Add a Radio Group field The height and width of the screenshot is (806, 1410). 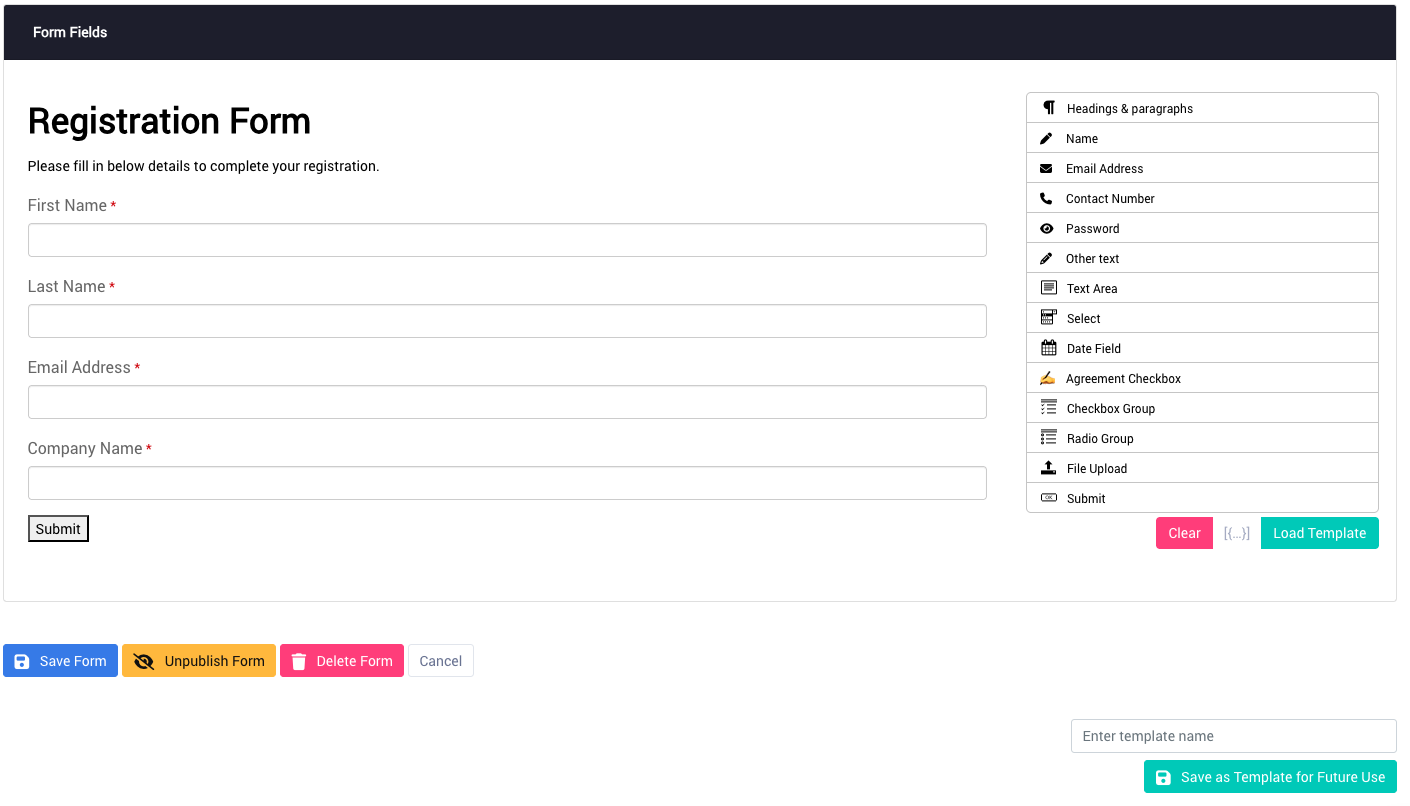(x=1100, y=438)
